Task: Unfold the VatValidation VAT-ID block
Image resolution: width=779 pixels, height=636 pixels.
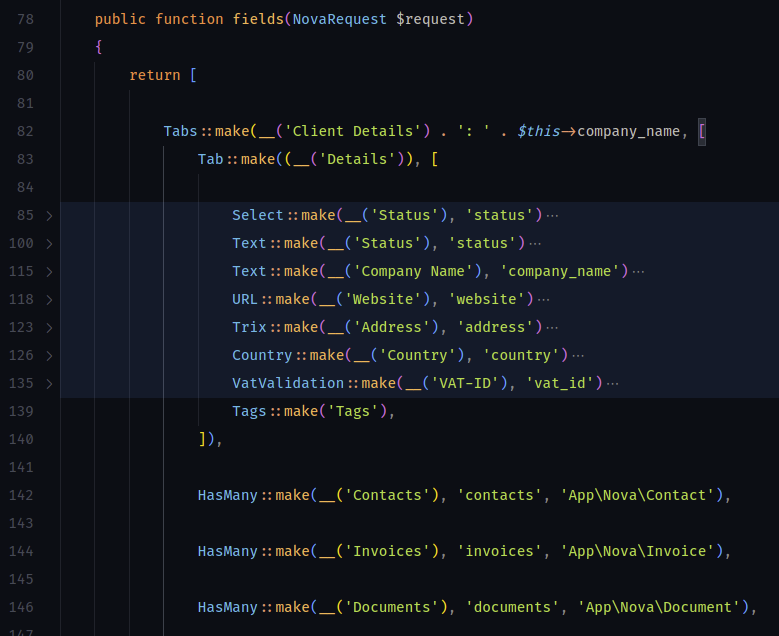Action: (x=49, y=384)
